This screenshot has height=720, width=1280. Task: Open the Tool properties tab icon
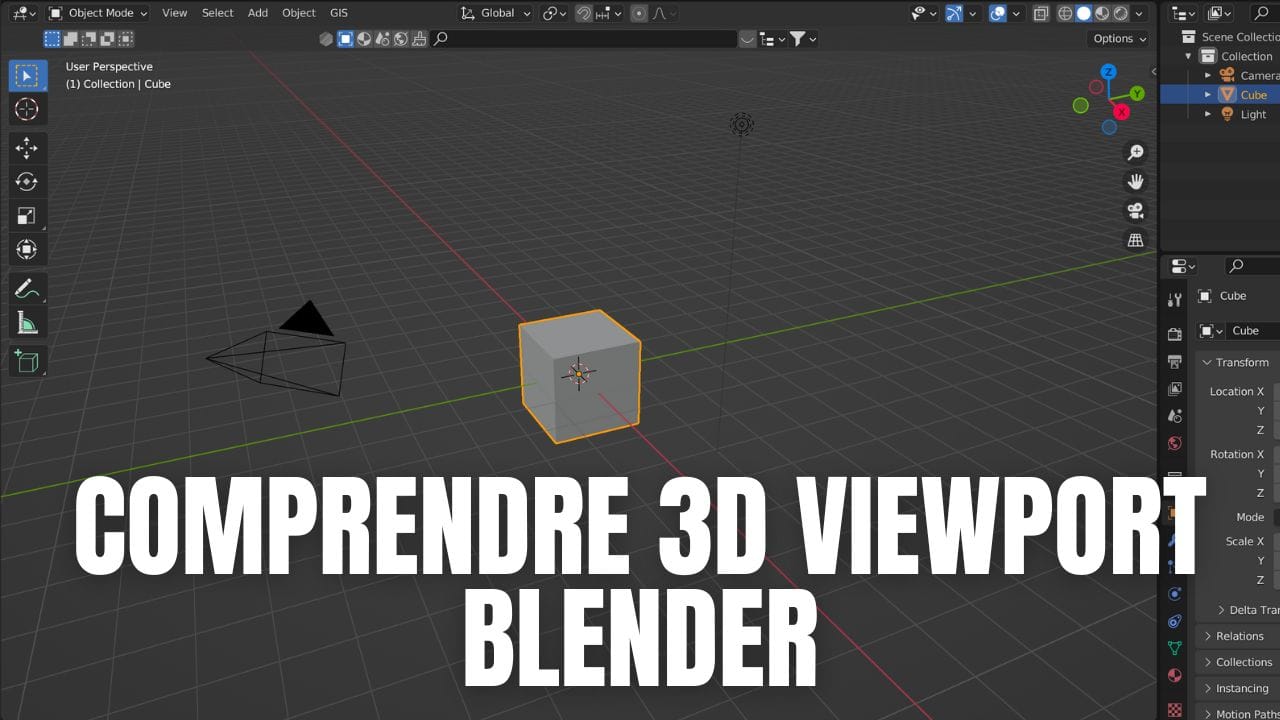point(1175,300)
